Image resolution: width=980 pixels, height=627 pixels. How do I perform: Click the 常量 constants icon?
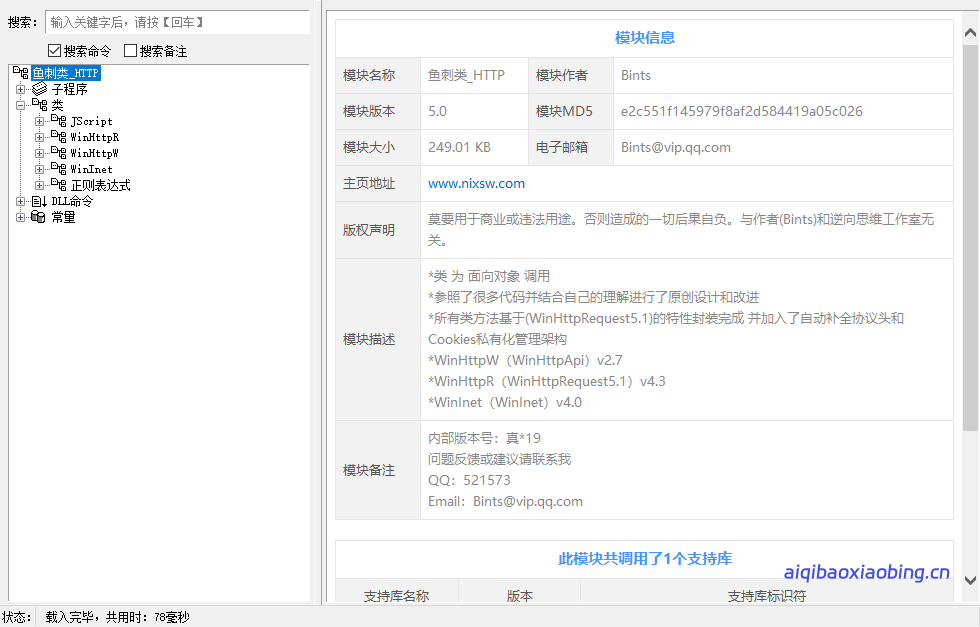(x=38, y=217)
